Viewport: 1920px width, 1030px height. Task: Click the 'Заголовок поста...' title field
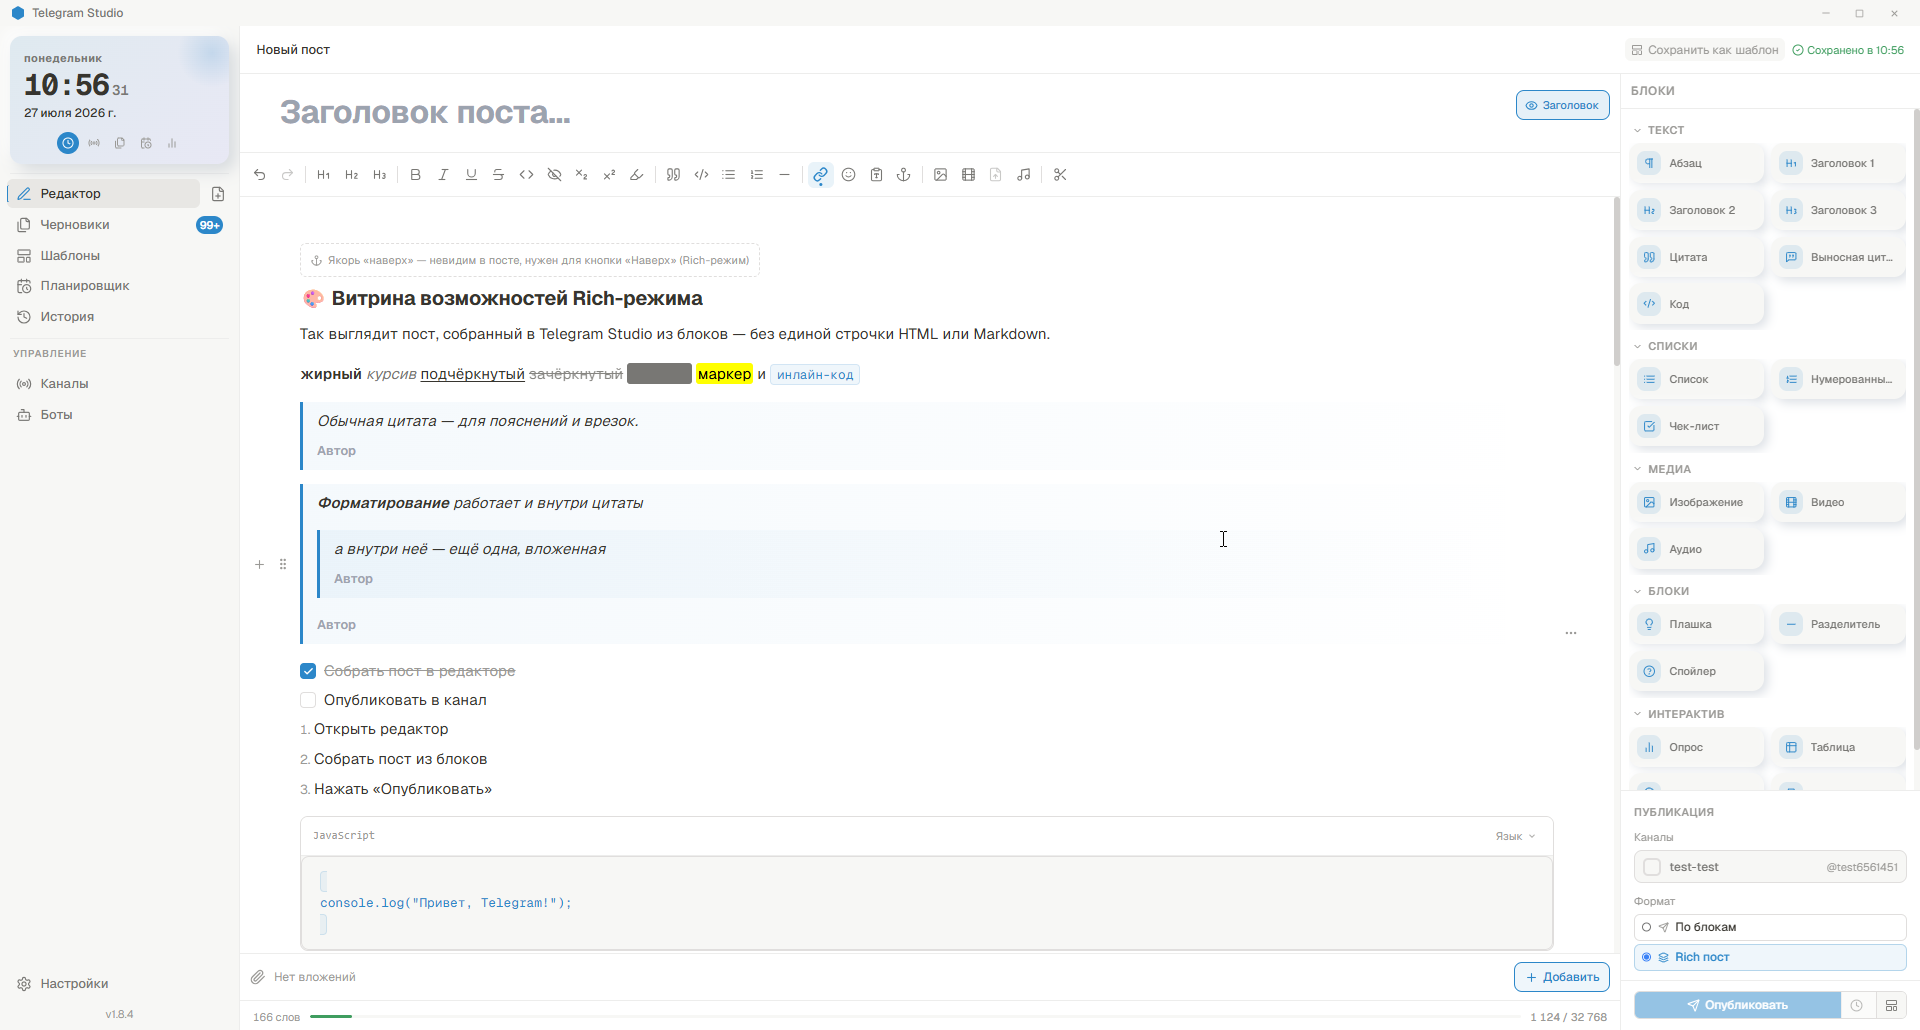(425, 112)
